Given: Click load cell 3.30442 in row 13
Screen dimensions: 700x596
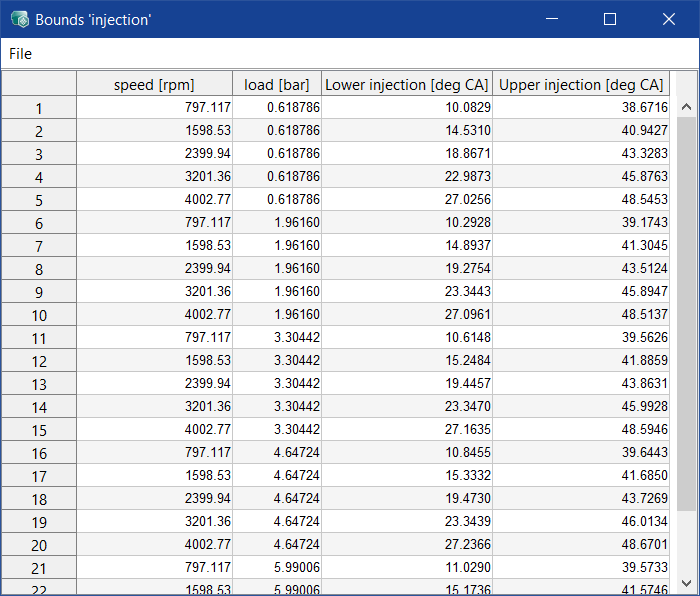Looking at the screenshot, I should pyautogui.click(x=277, y=384).
